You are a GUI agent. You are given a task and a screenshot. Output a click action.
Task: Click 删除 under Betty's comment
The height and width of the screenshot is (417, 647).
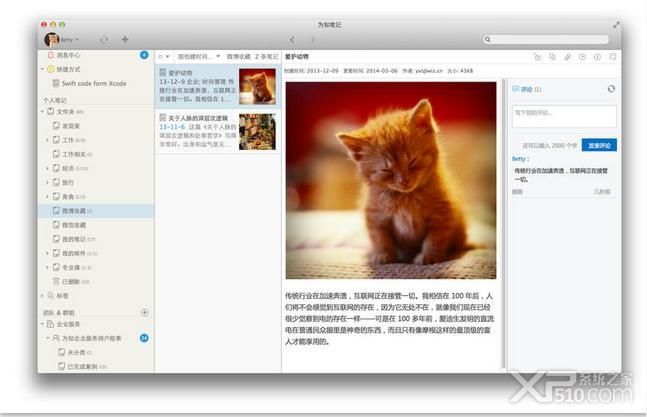point(517,192)
